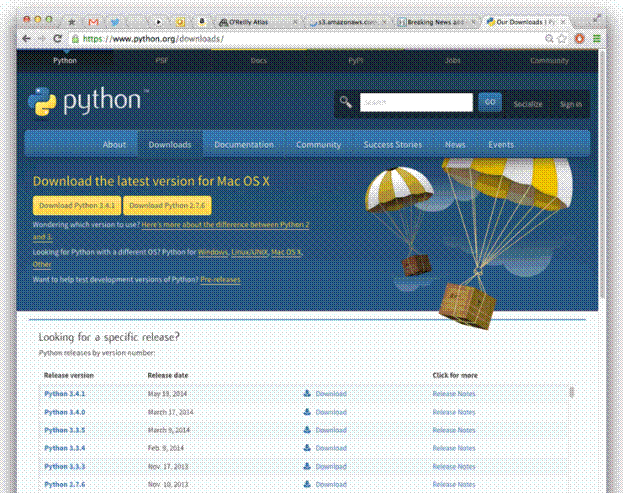This screenshot has width=624, height=494.
Task: Open the Python 3.4.1 release link
Action: 64,394
